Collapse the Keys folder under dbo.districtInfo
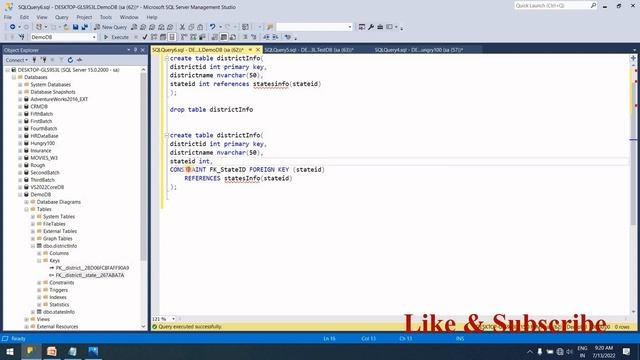Viewport: 640px width, 360px height. (39, 260)
